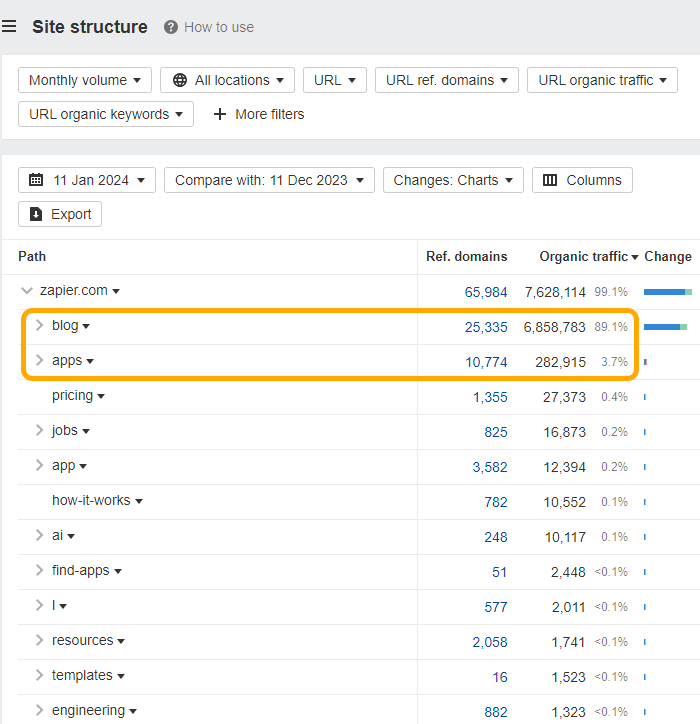
Task: Open the 11 Jan 2024 date picker
Action: 87,180
